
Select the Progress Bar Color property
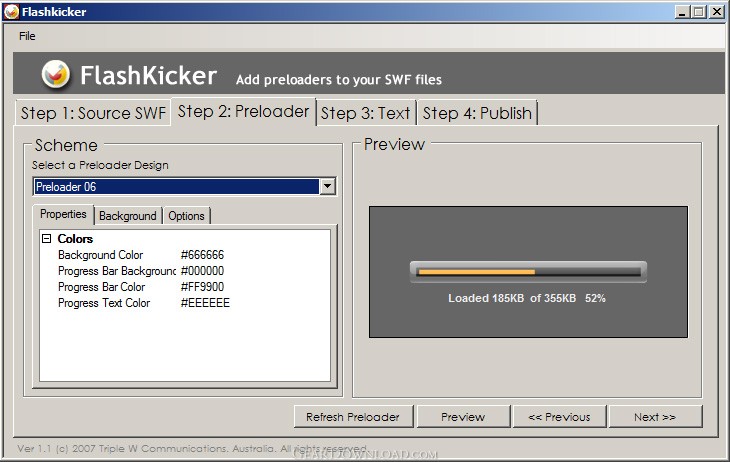click(x=101, y=287)
